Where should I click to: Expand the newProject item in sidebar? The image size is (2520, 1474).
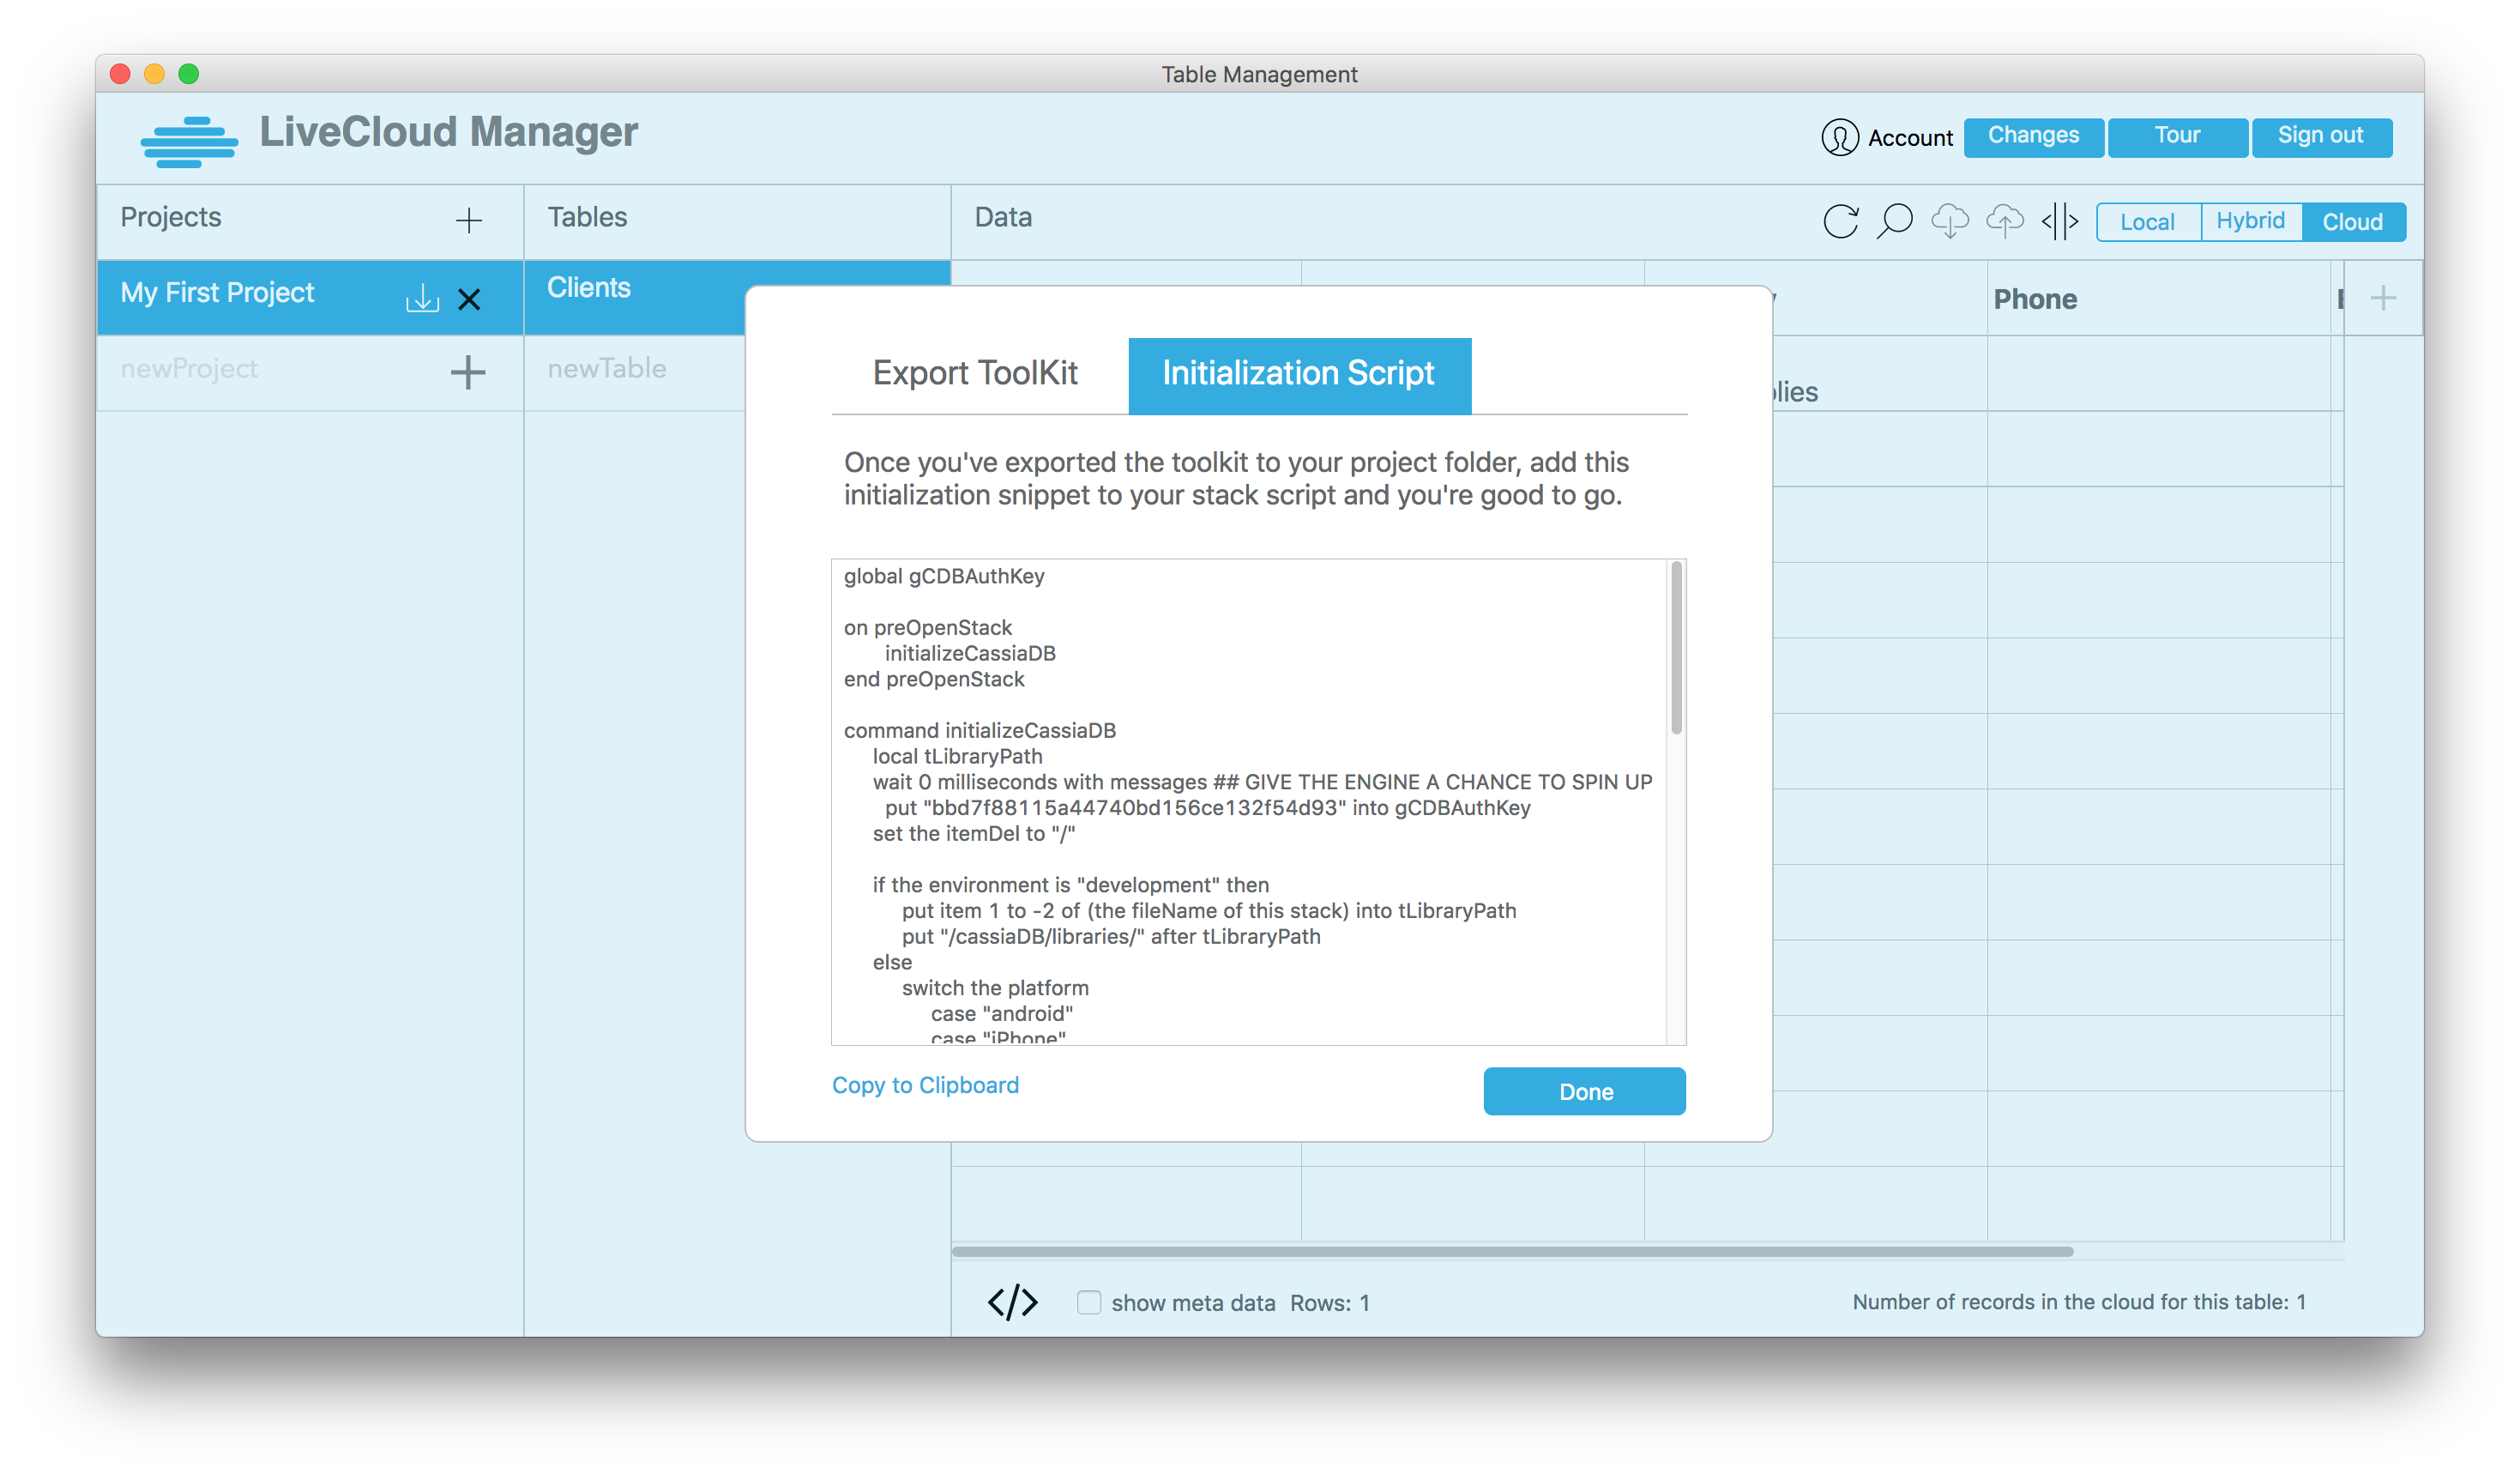coord(468,369)
